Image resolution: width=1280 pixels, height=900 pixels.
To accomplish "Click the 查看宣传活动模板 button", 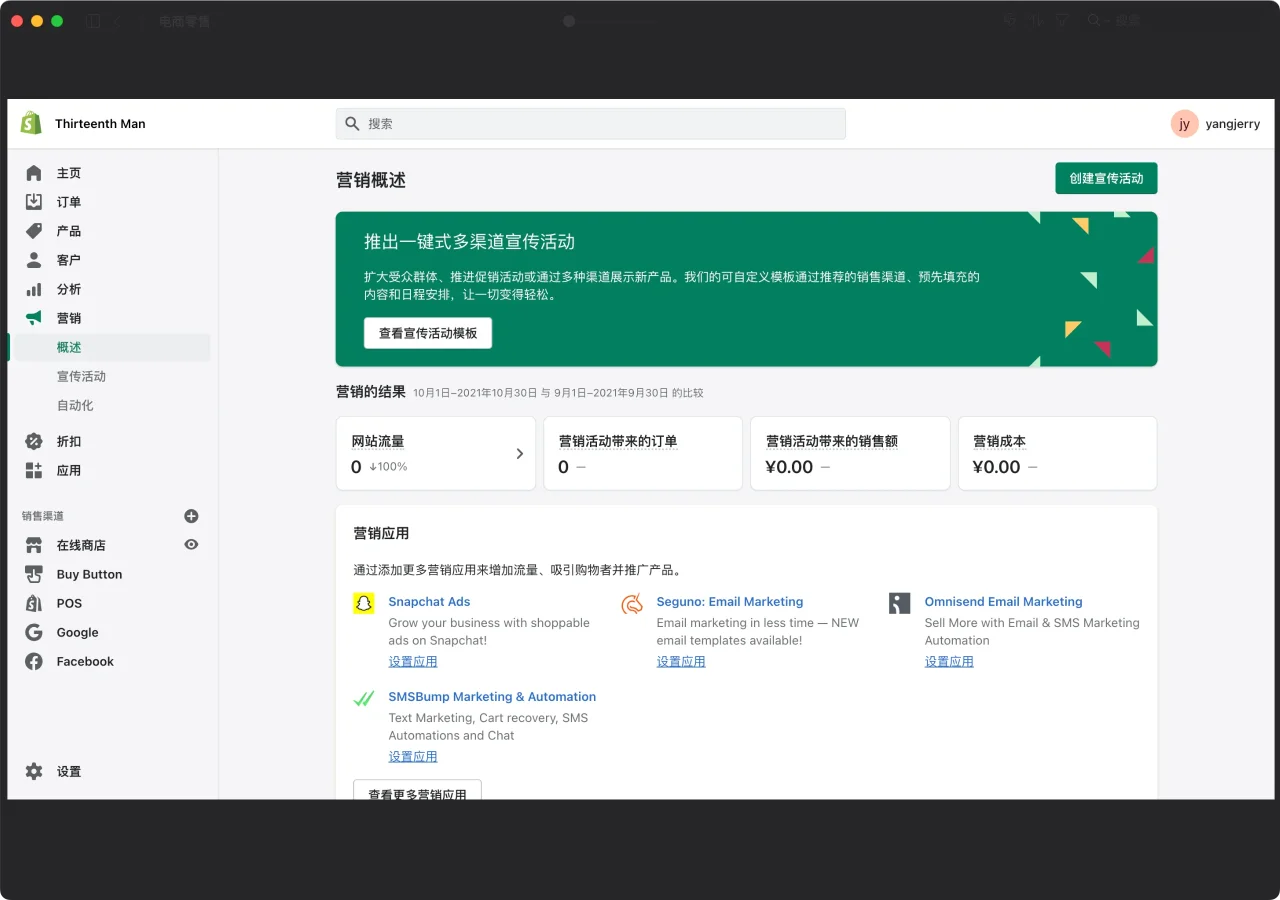I will 428,333.
